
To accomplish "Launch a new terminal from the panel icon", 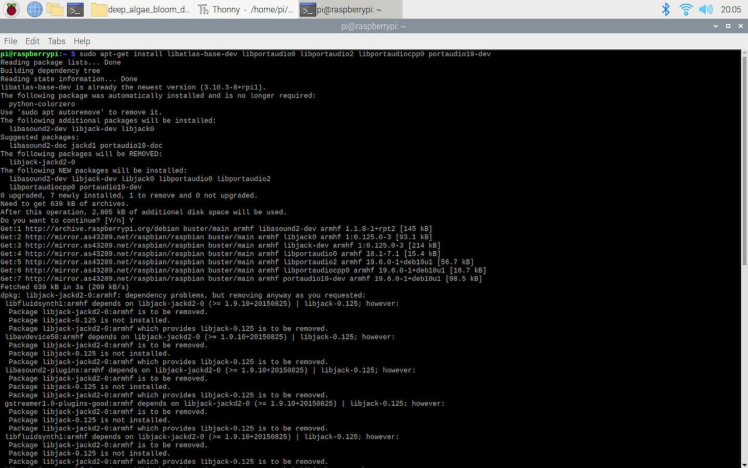I will tap(75, 9).
